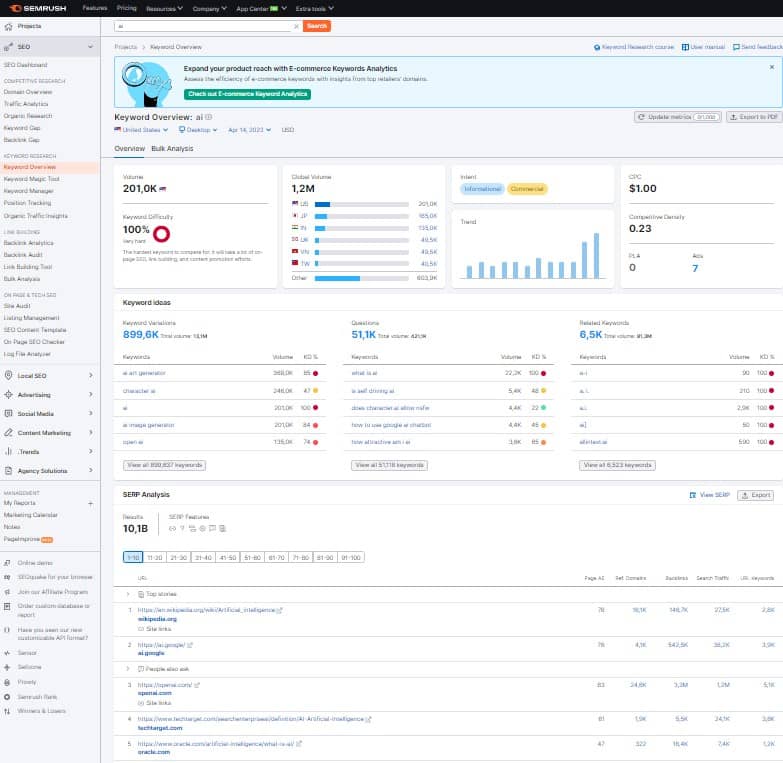The width and height of the screenshot is (783, 763).
Task: Click the Export to PDF button
Action: coord(752,117)
